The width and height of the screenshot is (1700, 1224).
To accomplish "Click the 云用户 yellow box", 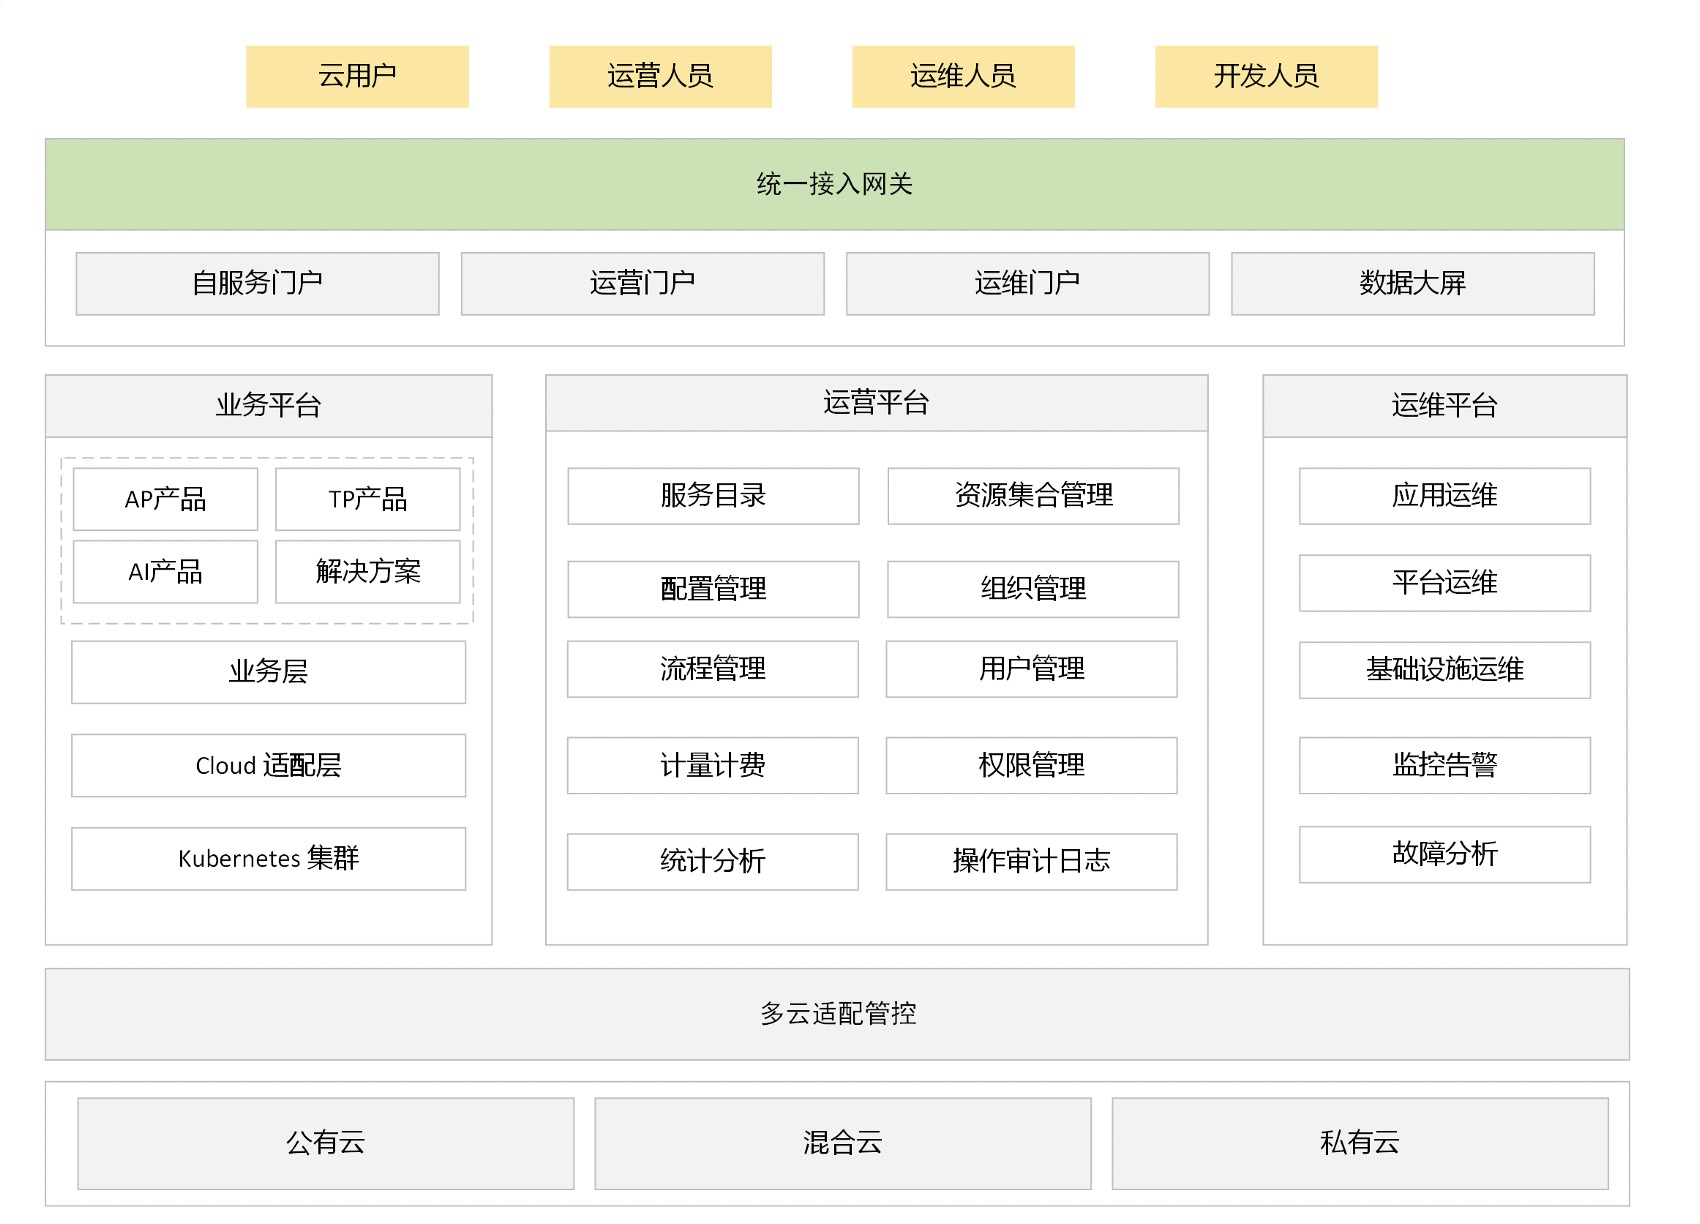I will [x=357, y=76].
